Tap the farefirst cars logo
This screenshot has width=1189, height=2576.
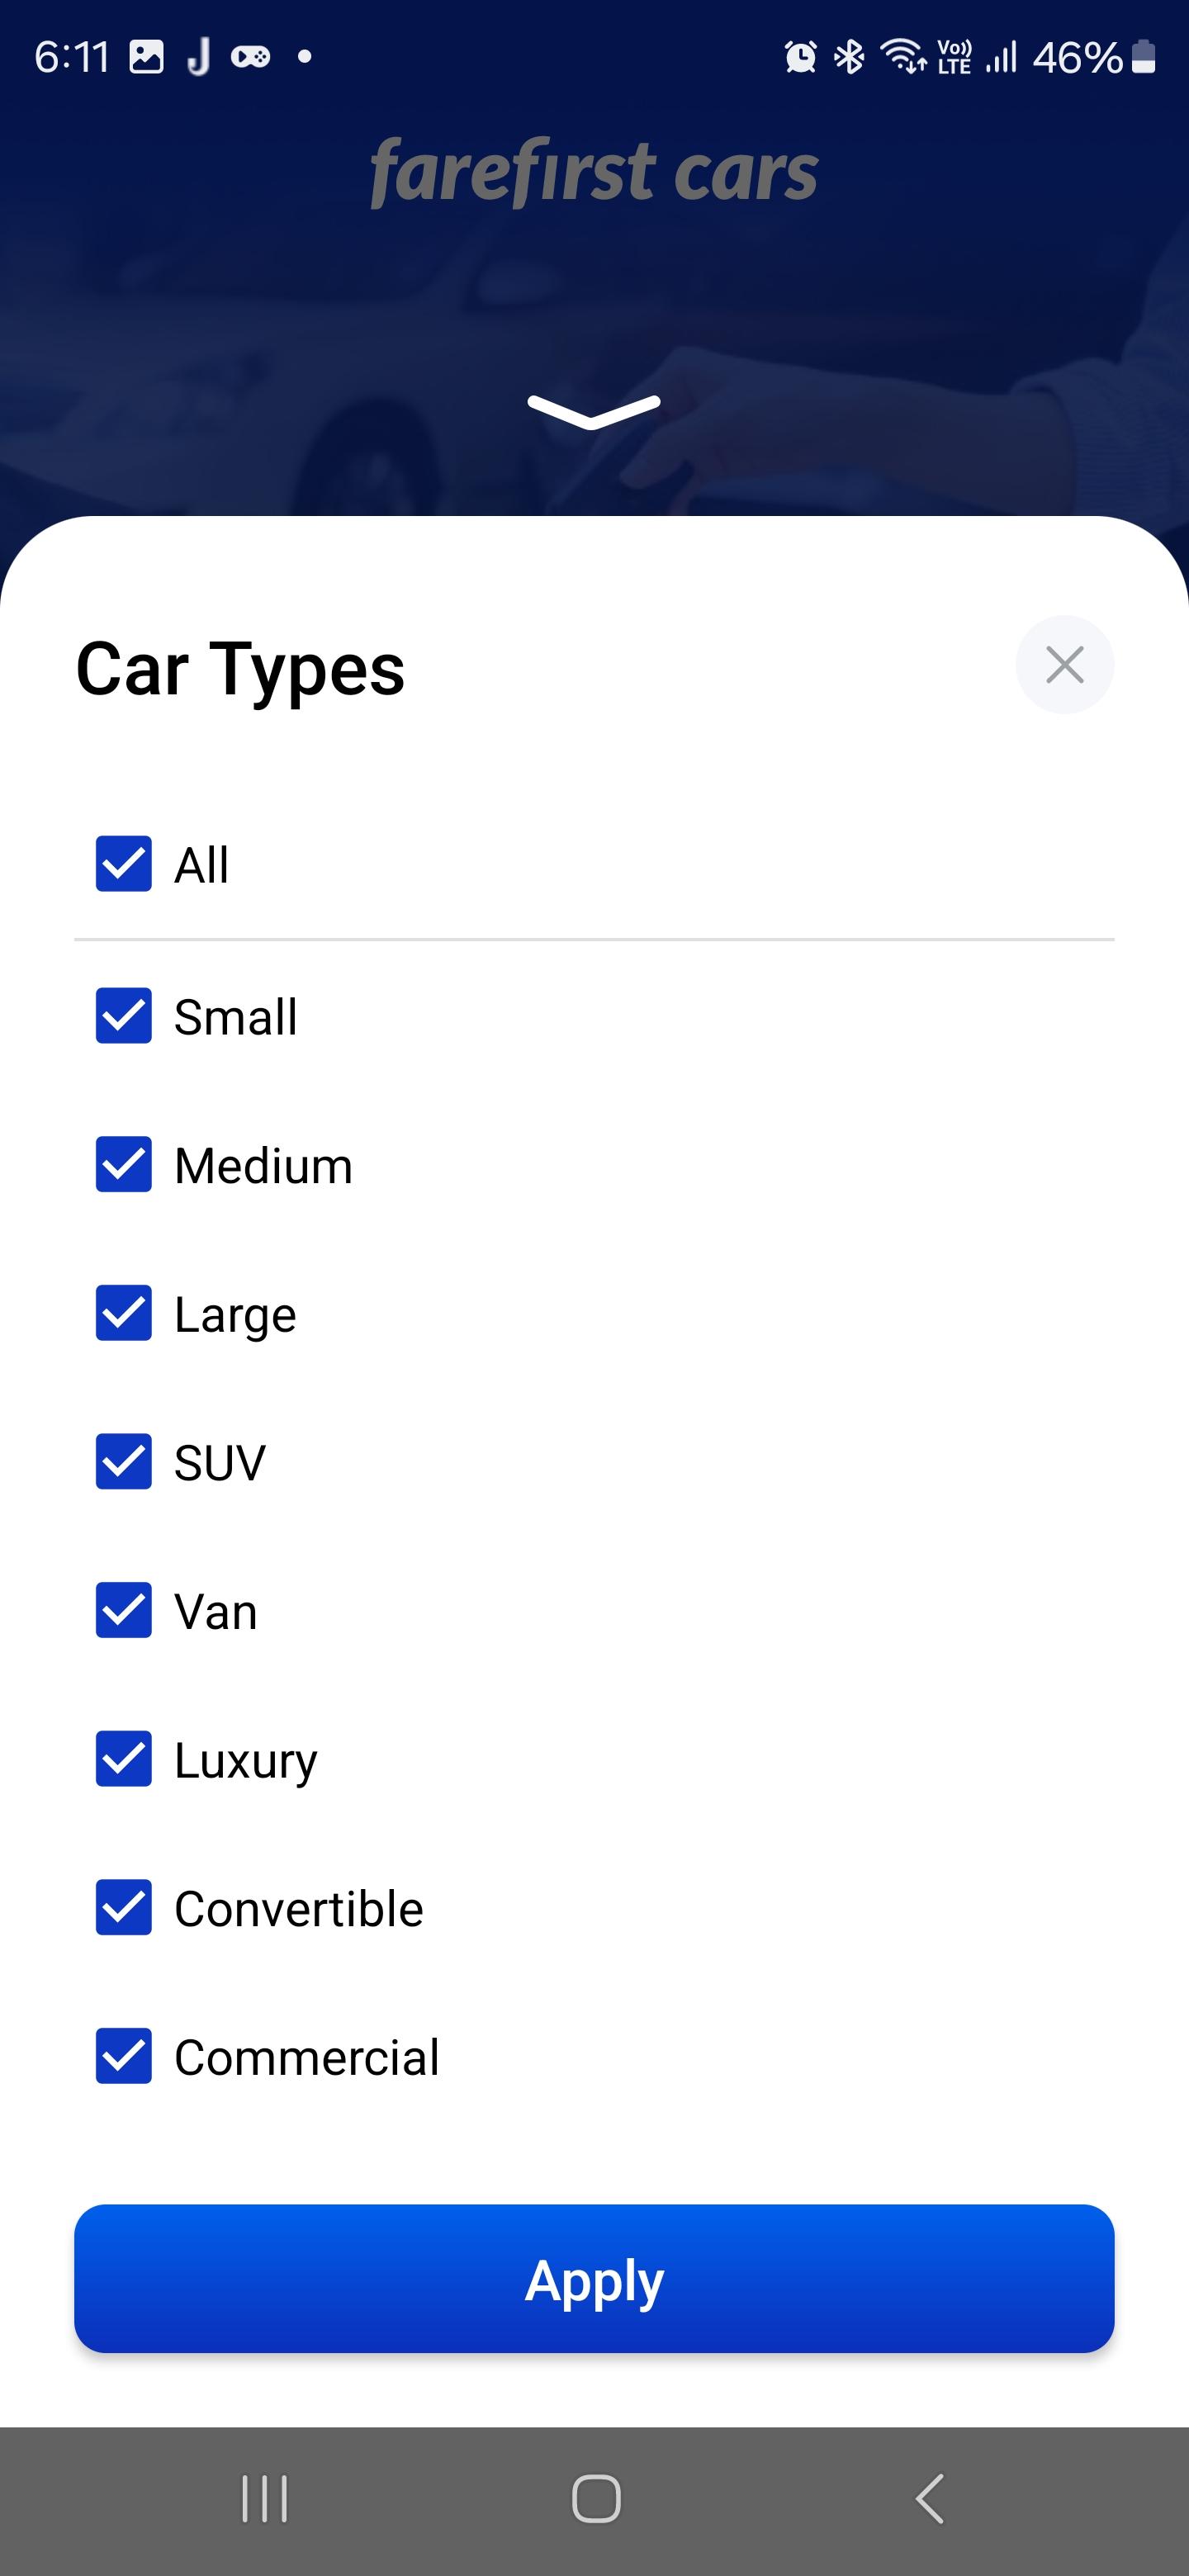(594, 172)
